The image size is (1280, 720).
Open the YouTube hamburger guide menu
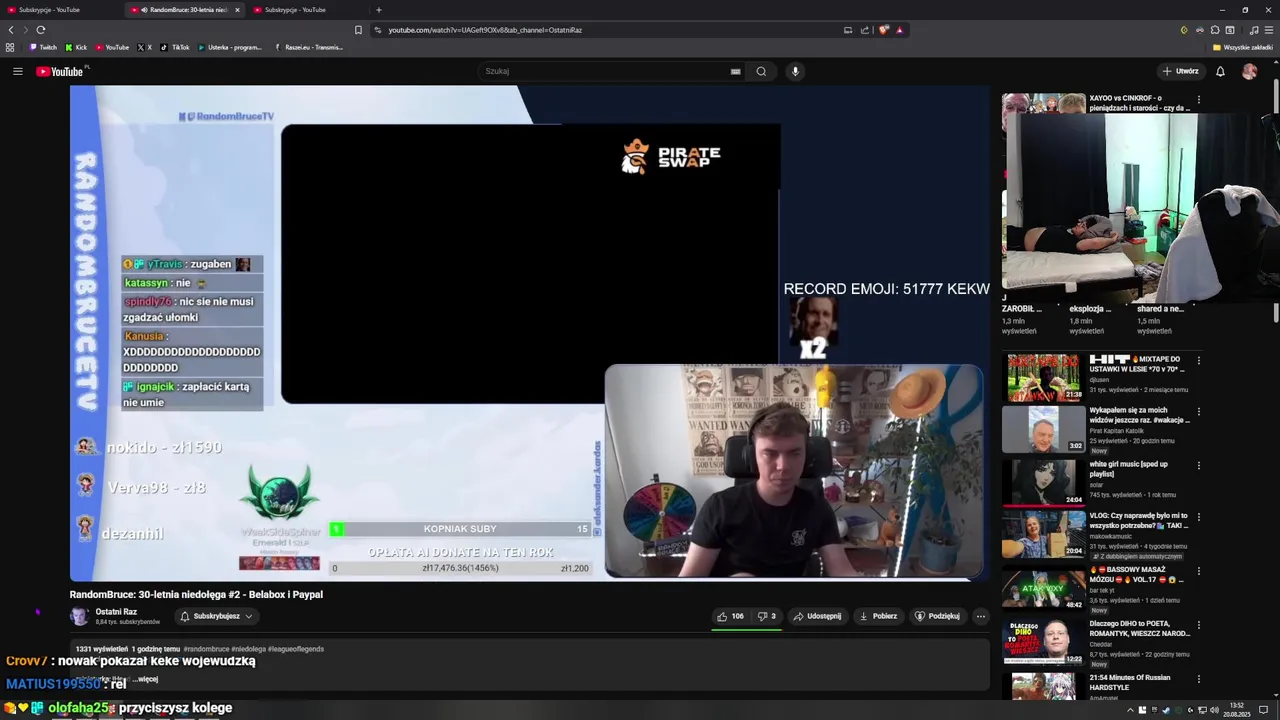(x=17, y=71)
